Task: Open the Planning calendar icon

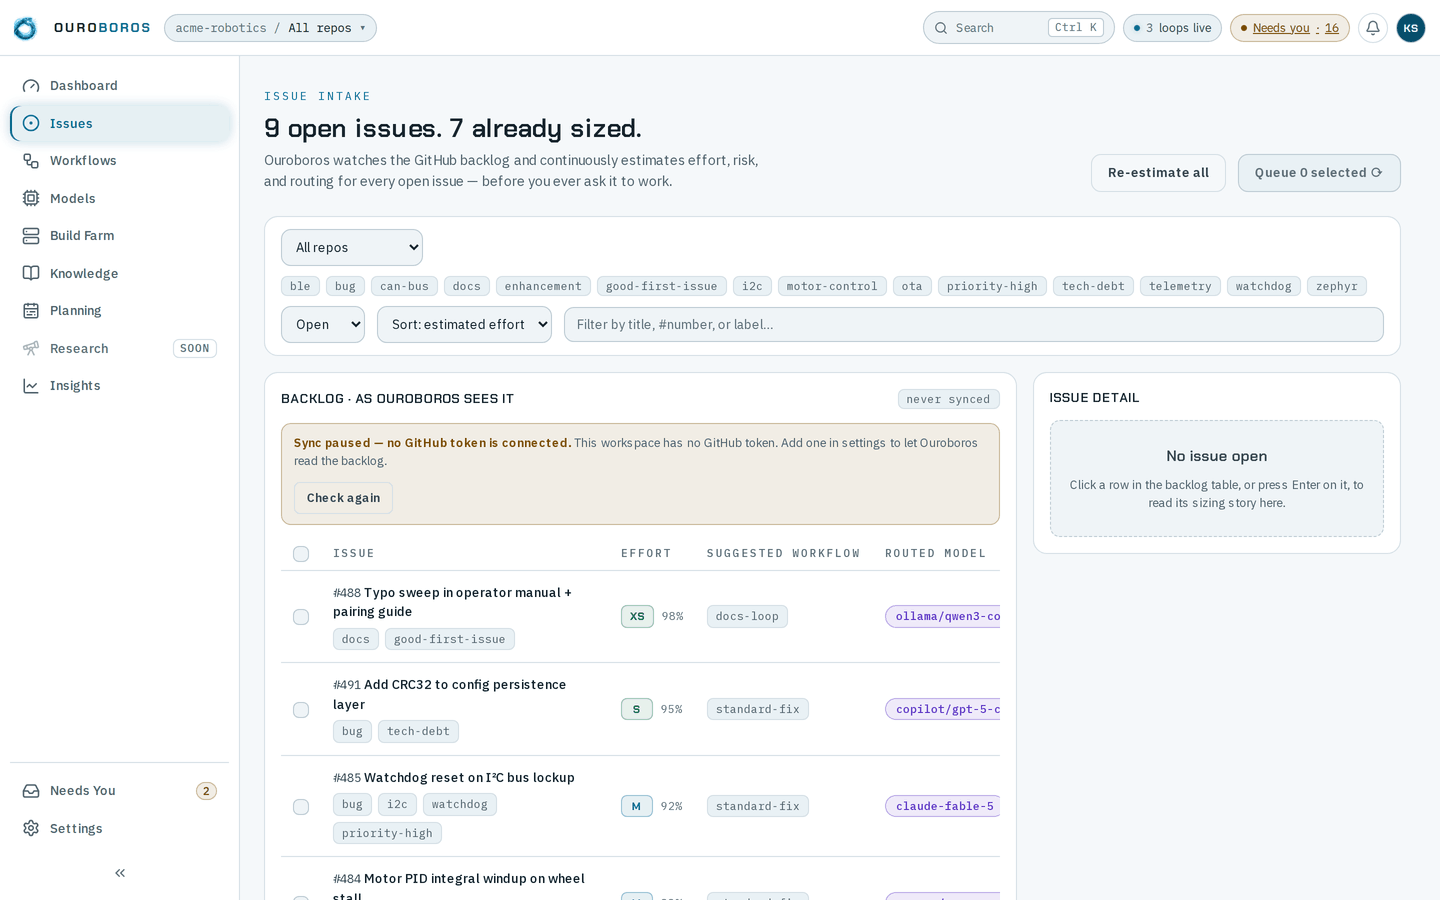Action: 31,311
